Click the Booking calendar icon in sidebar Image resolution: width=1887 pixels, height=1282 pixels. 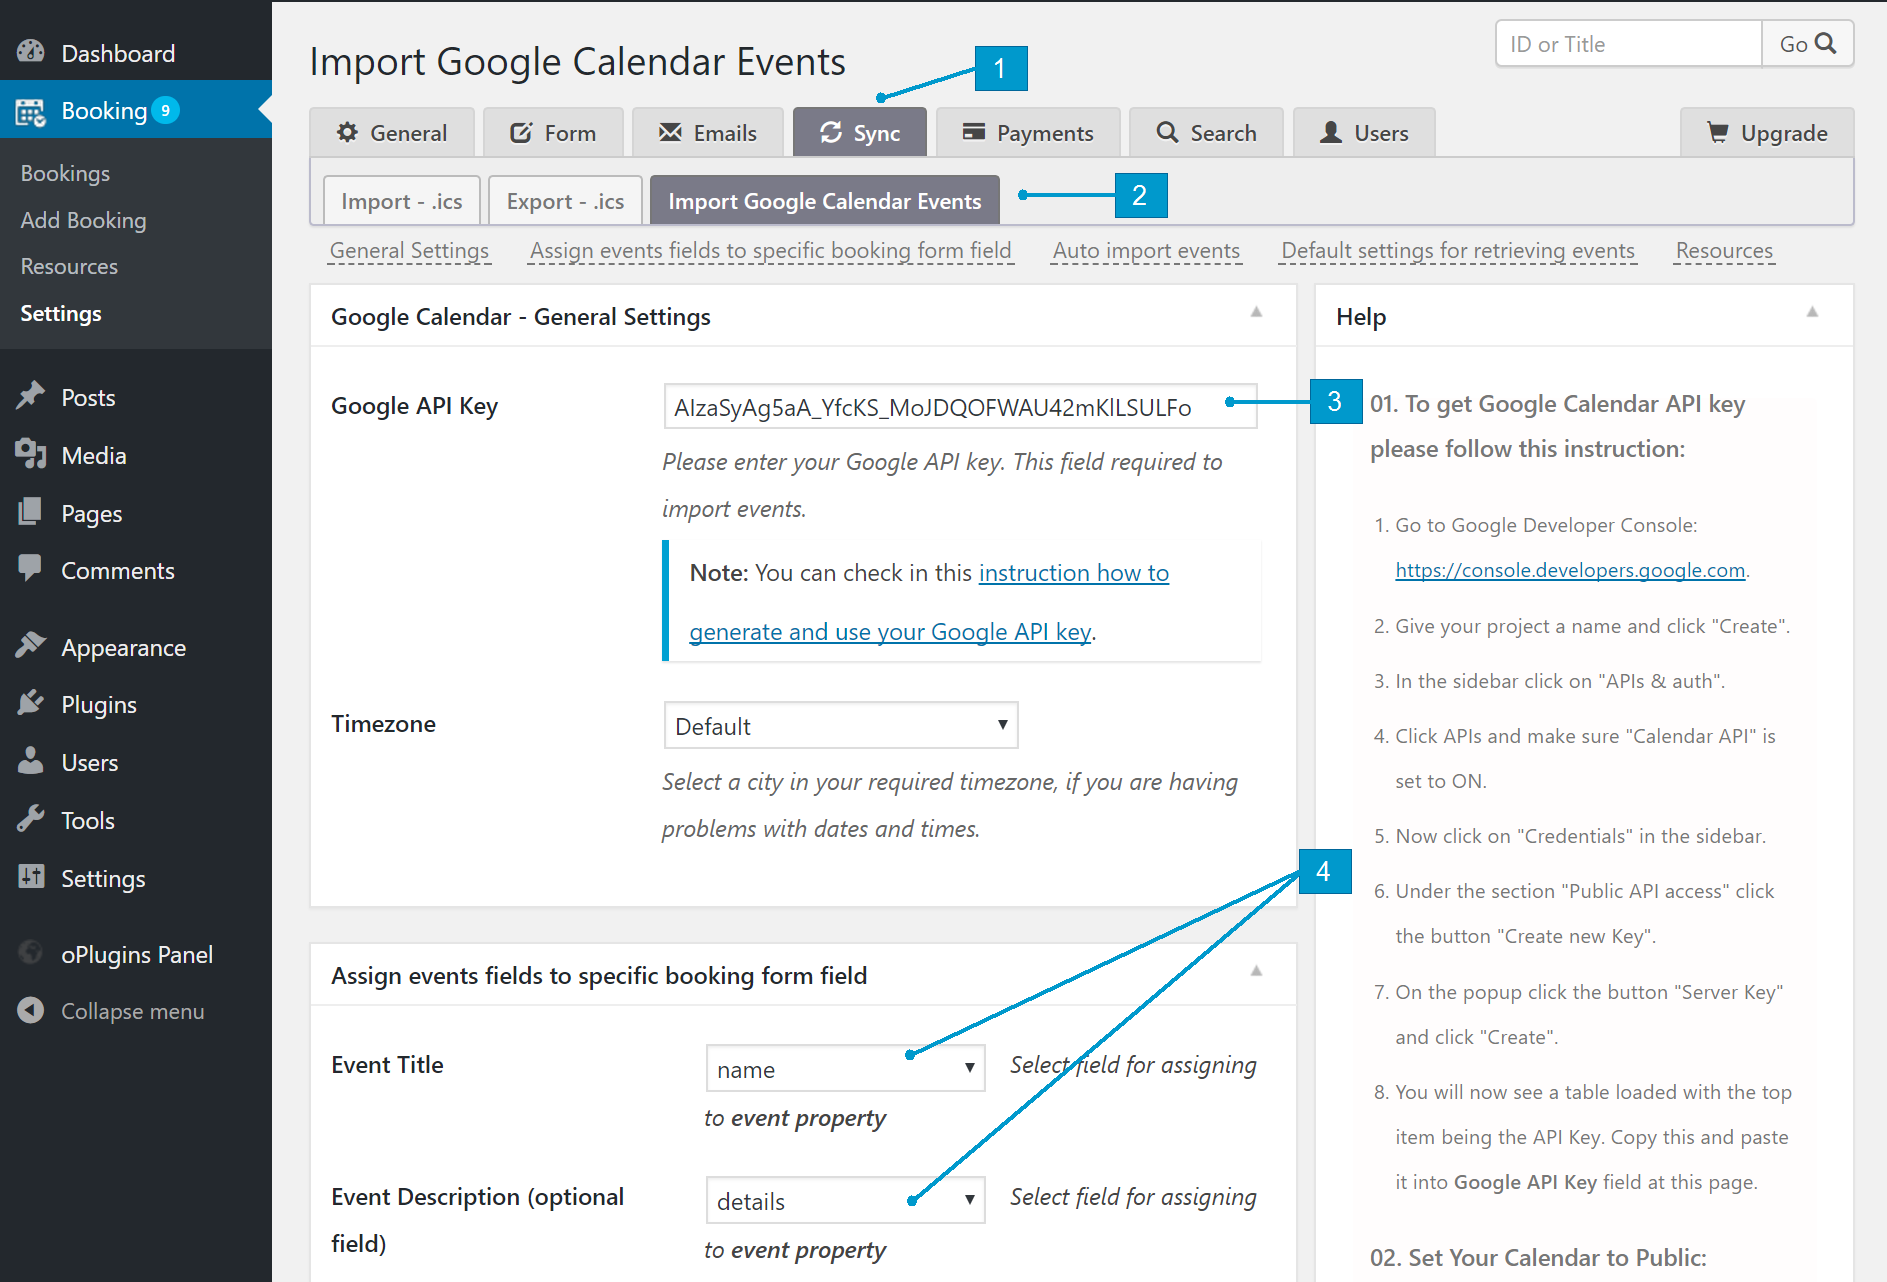(31, 111)
